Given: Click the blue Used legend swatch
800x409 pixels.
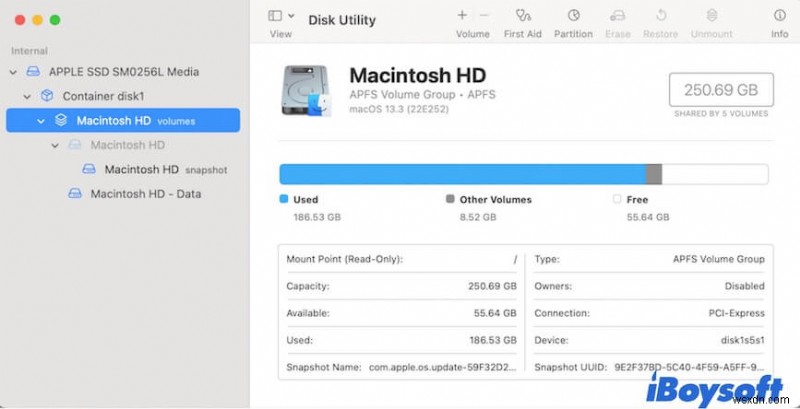Looking at the screenshot, I should point(284,199).
